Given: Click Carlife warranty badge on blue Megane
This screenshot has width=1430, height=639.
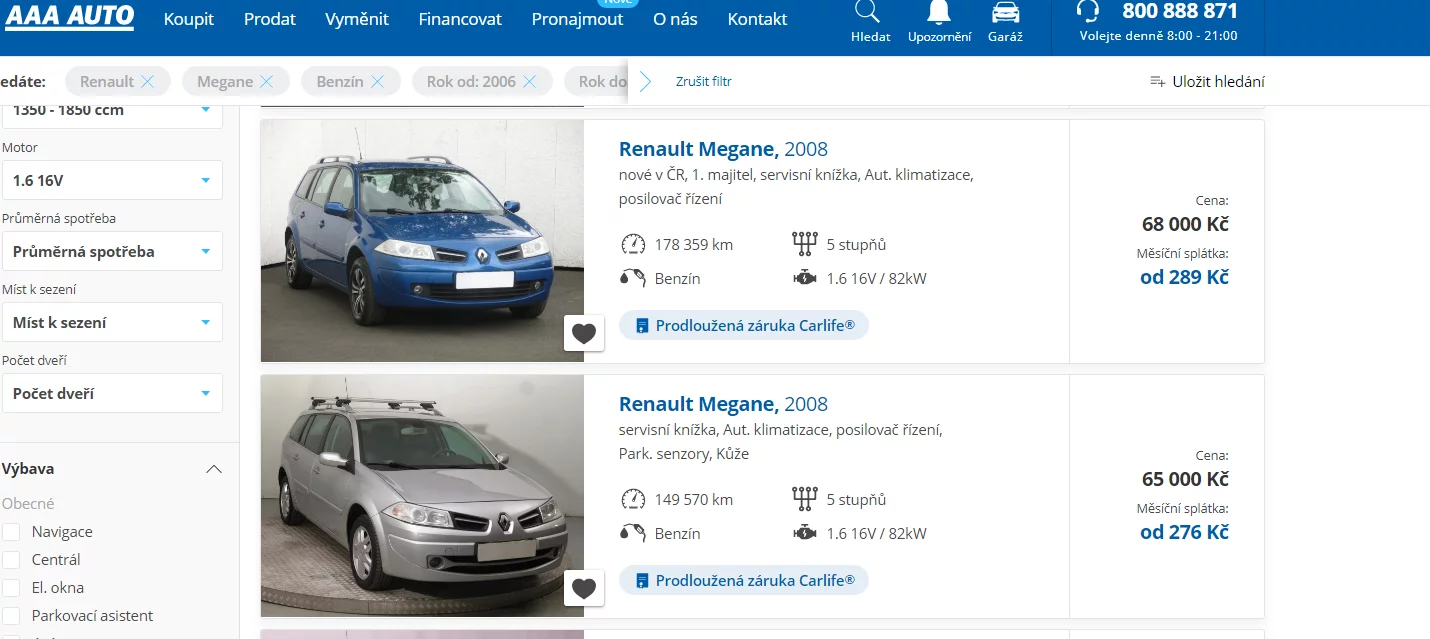Looking at the screenshot, I should point(744,325).
